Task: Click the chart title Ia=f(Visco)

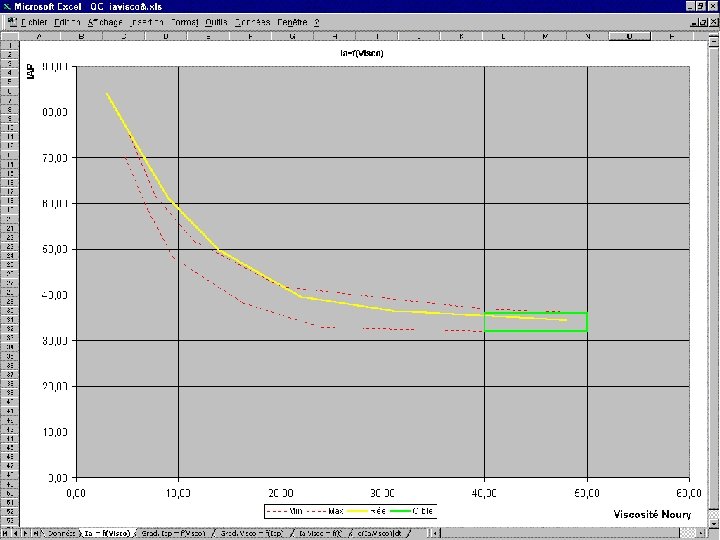Action: (x=362, y=53)
